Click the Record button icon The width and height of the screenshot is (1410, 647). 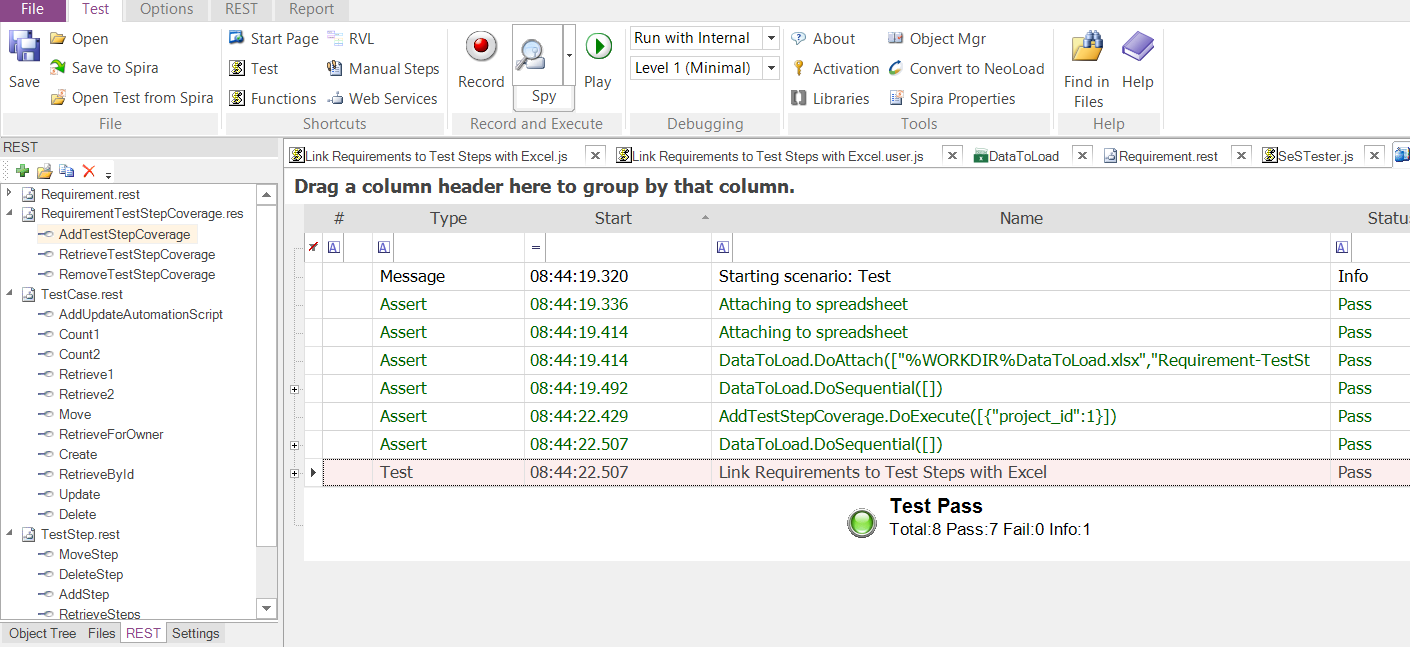pyautogui.click(x=481, y=48)
